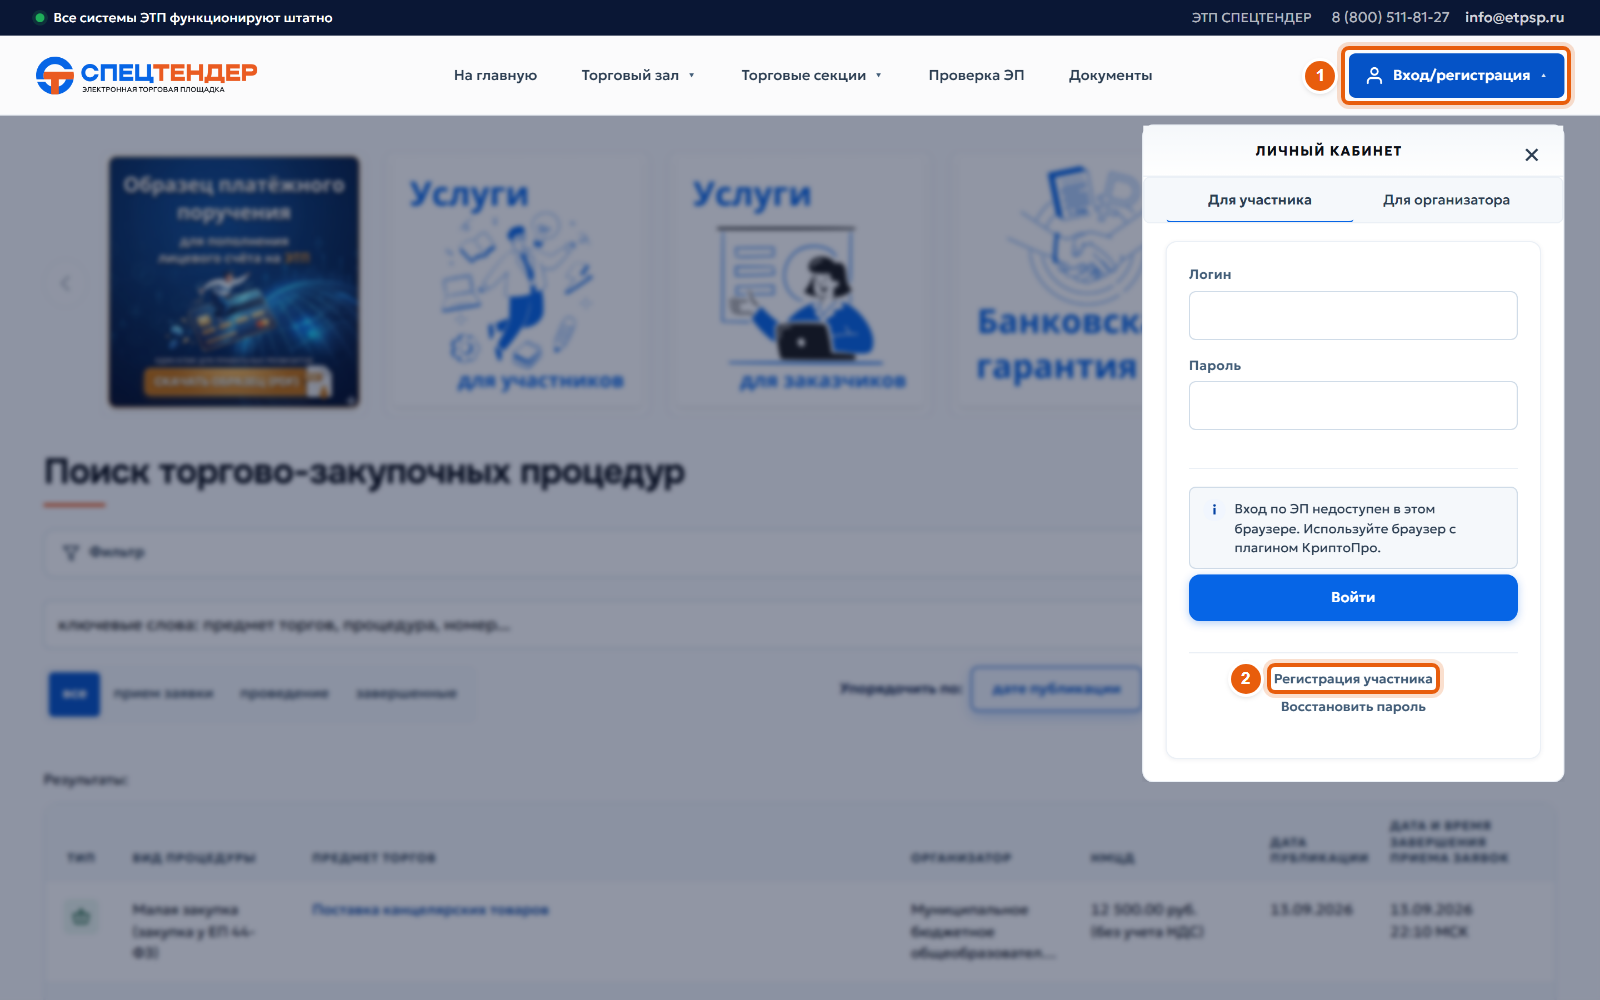Click the green procedure icon in the Малая закупка row
The height and width of the screenshot is (1000, 1600).
tap(81, 916)
